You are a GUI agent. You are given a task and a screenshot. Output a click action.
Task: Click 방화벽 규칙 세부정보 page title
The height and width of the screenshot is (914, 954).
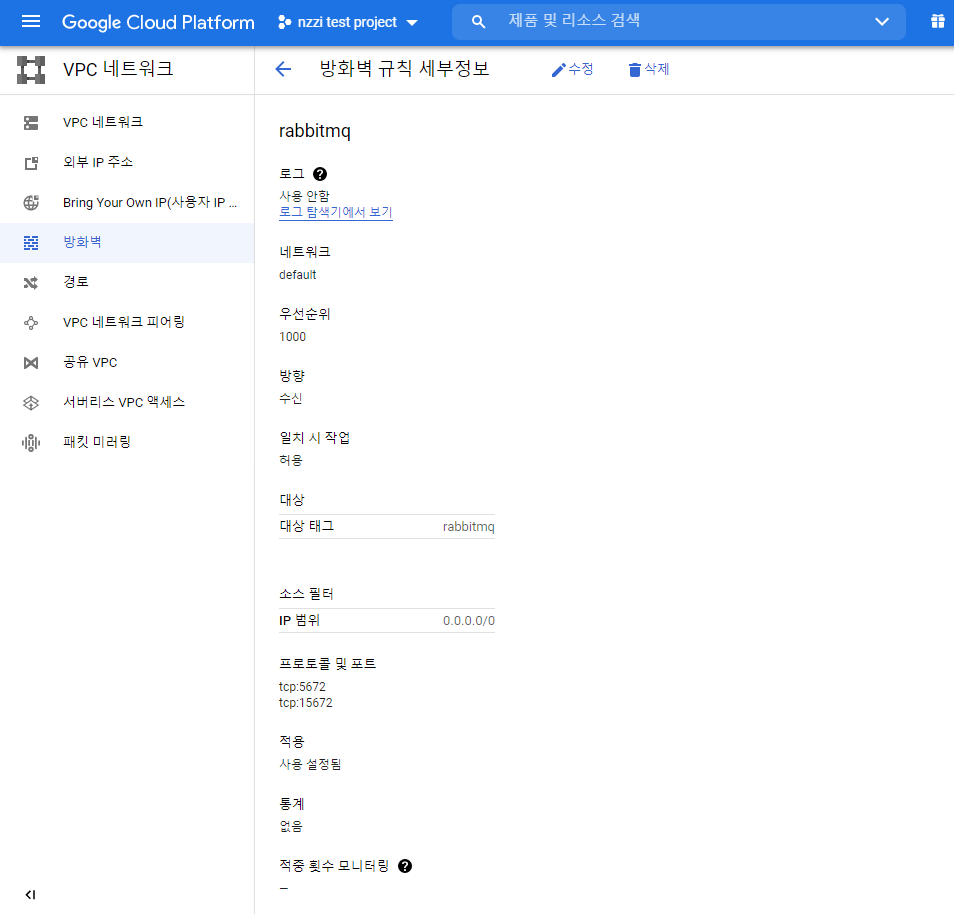click(x=405, y=69)
